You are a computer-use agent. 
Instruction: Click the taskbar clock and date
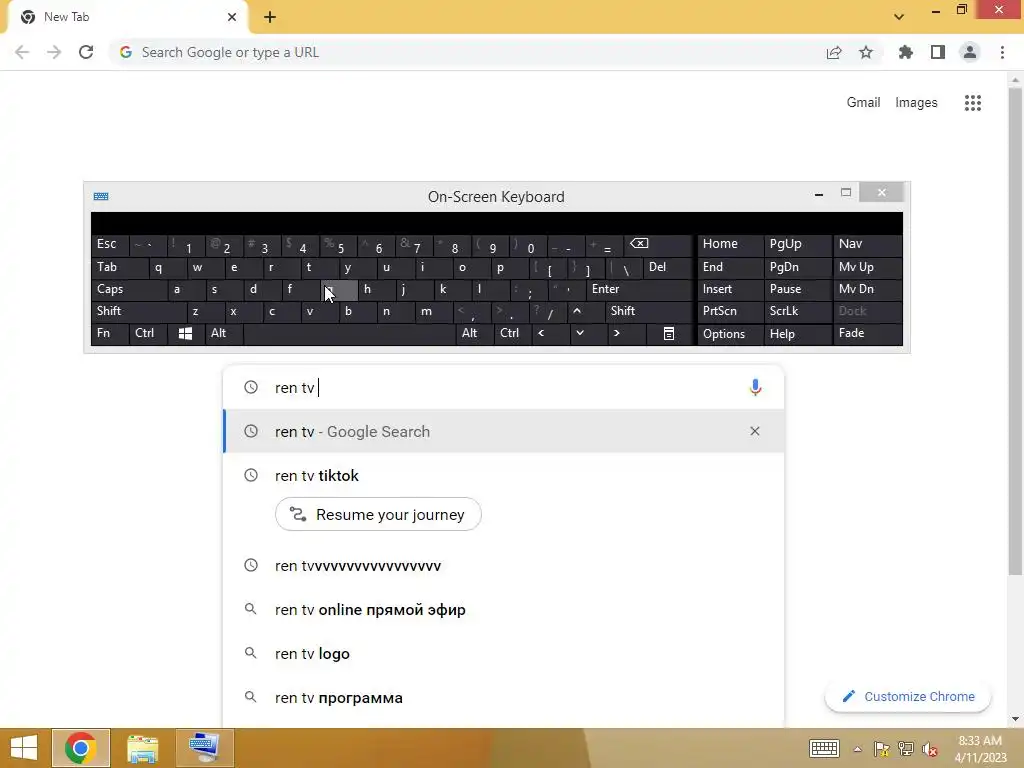click(x=980, y=749)
